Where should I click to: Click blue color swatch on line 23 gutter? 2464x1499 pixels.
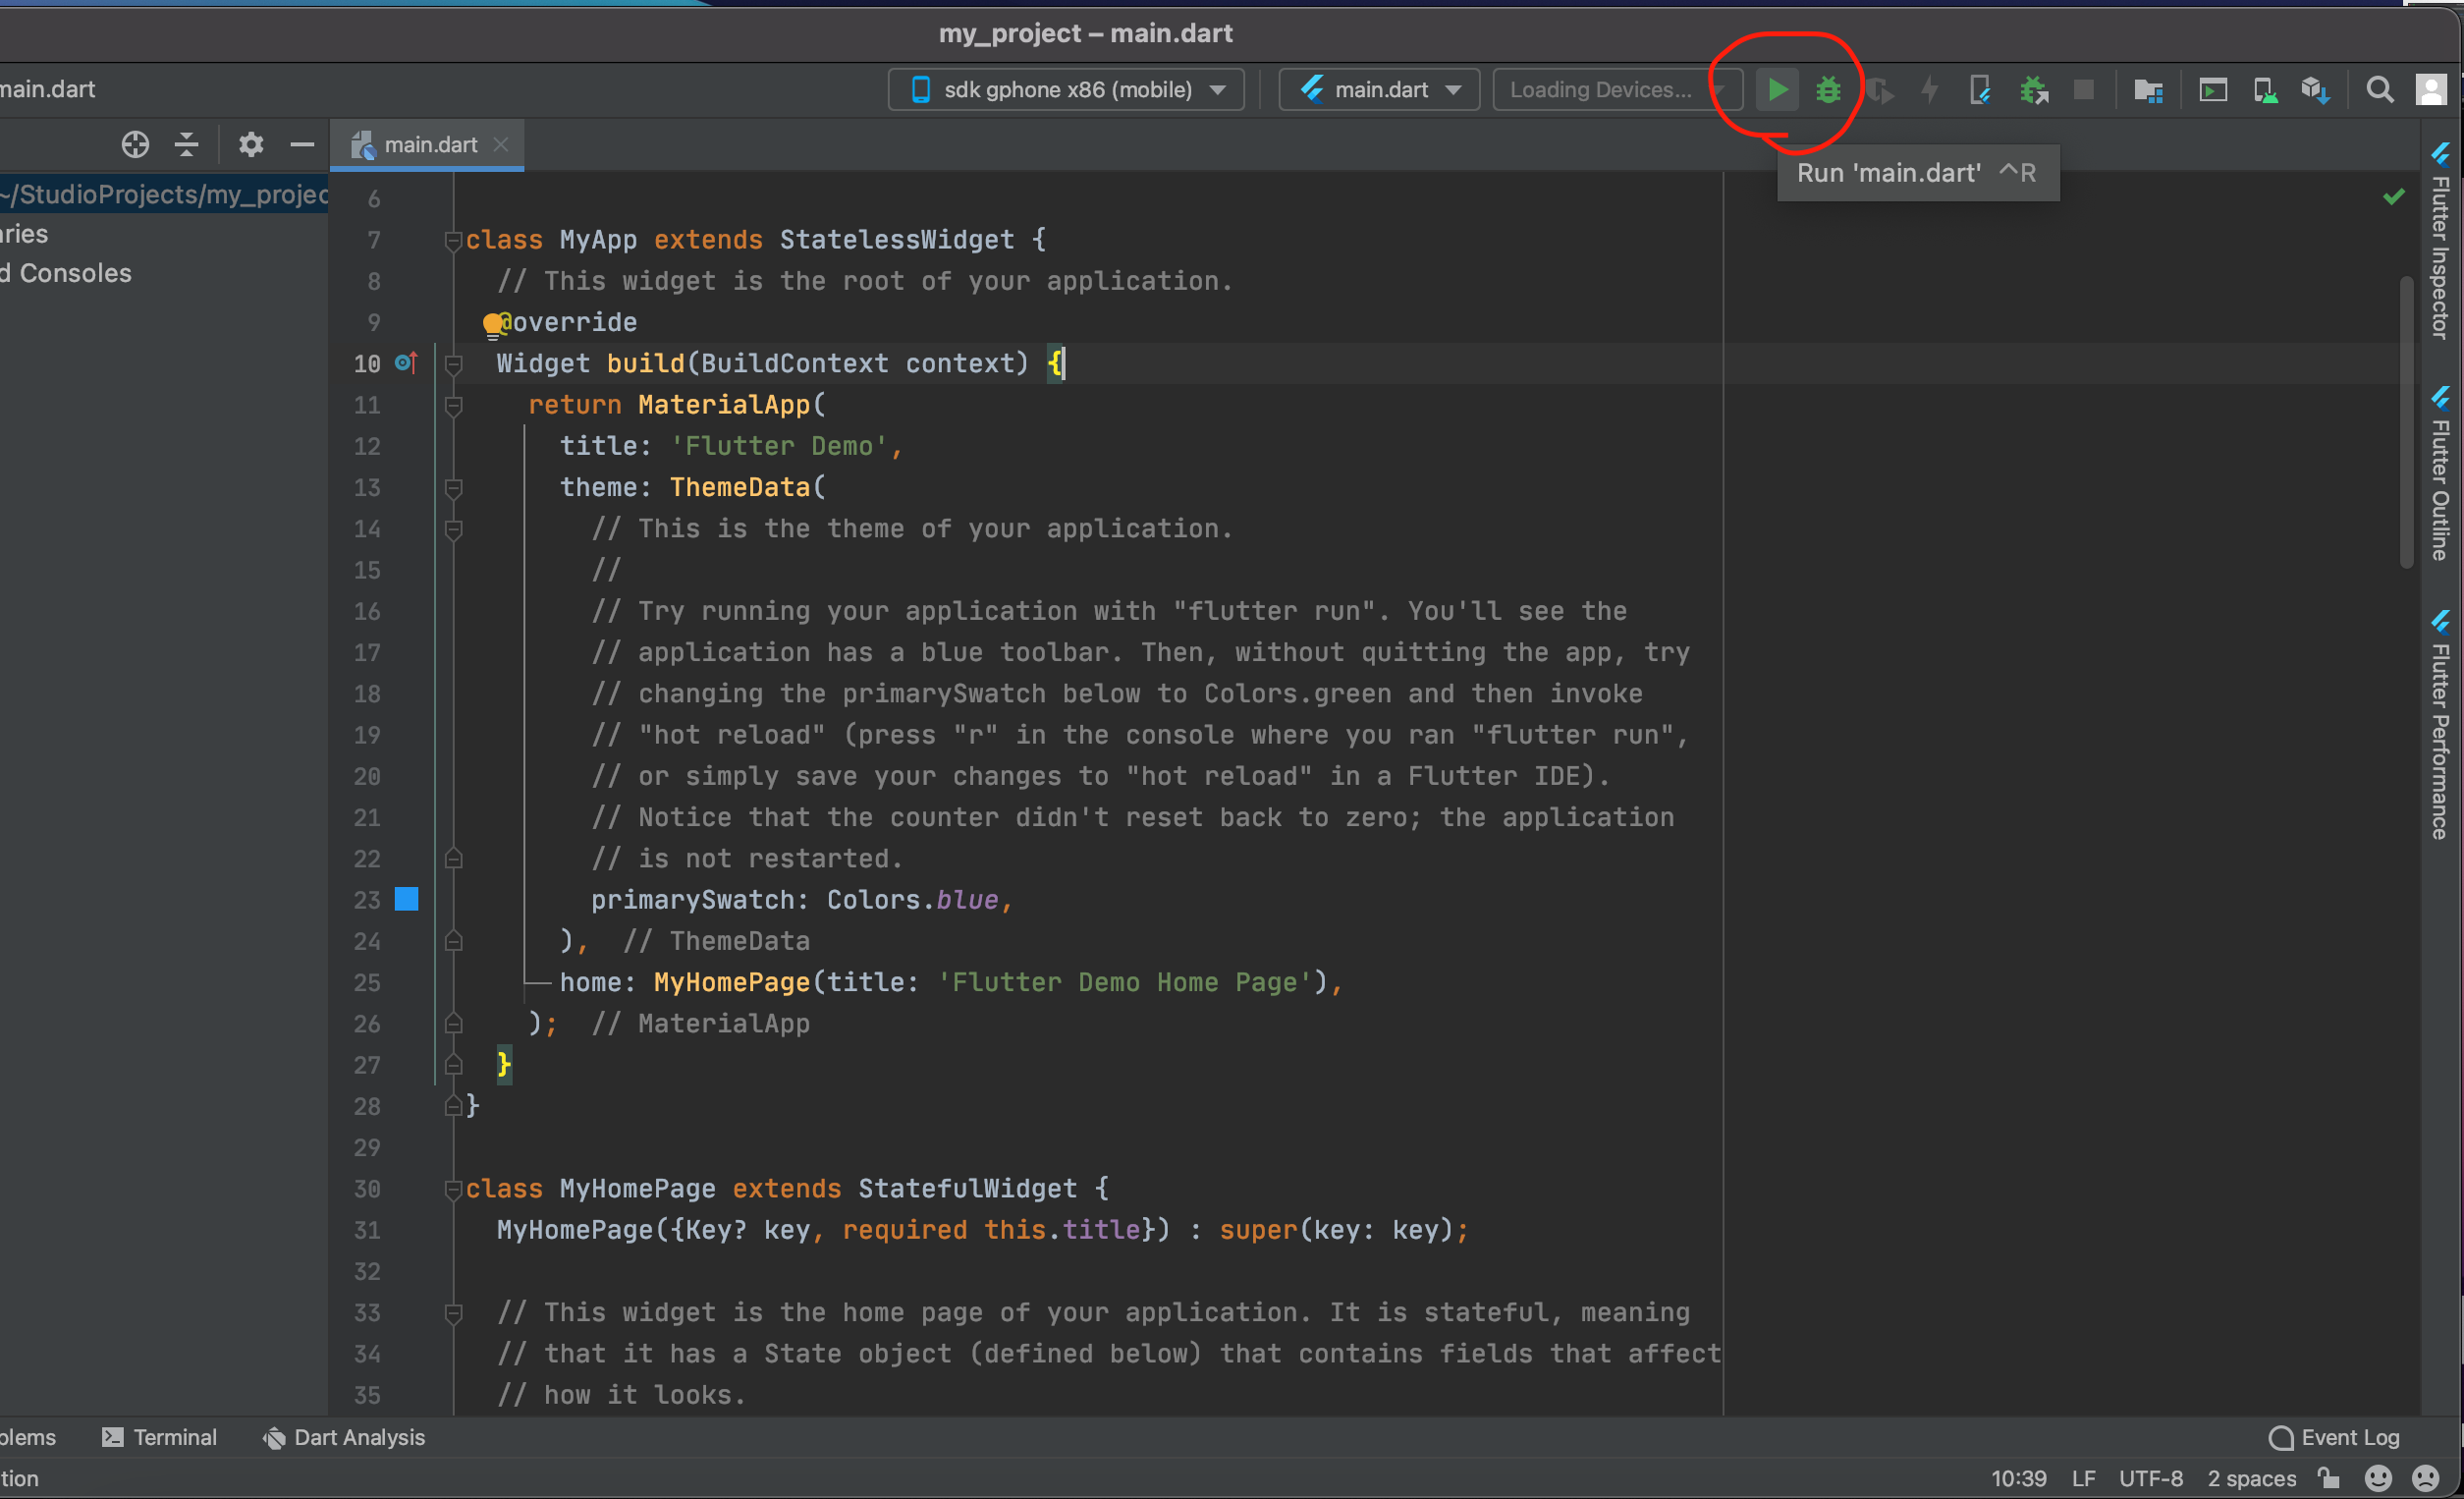(x=406, y=899)
